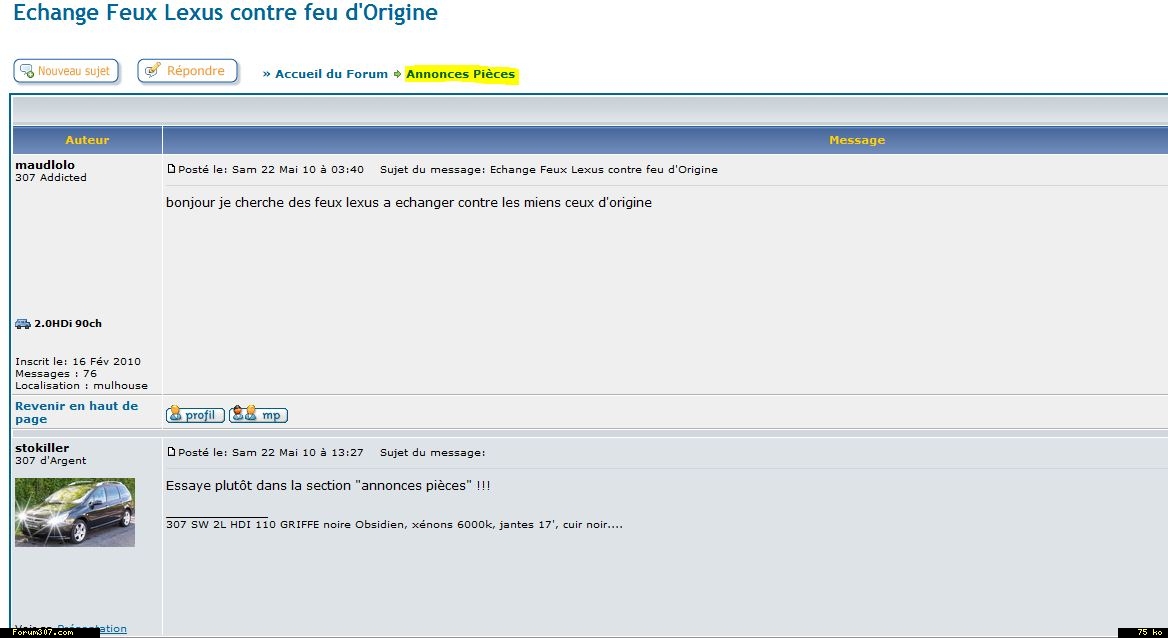Open the topic title Echange Feux Lexus link

click(225, 13)
